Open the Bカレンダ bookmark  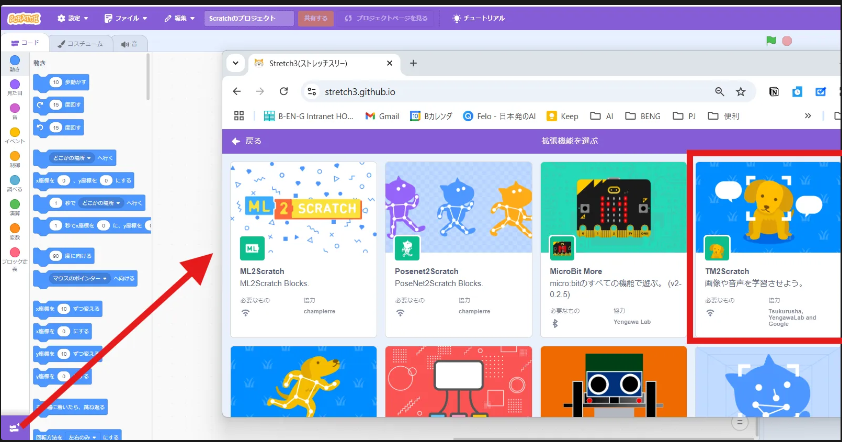tap(431, 116)
